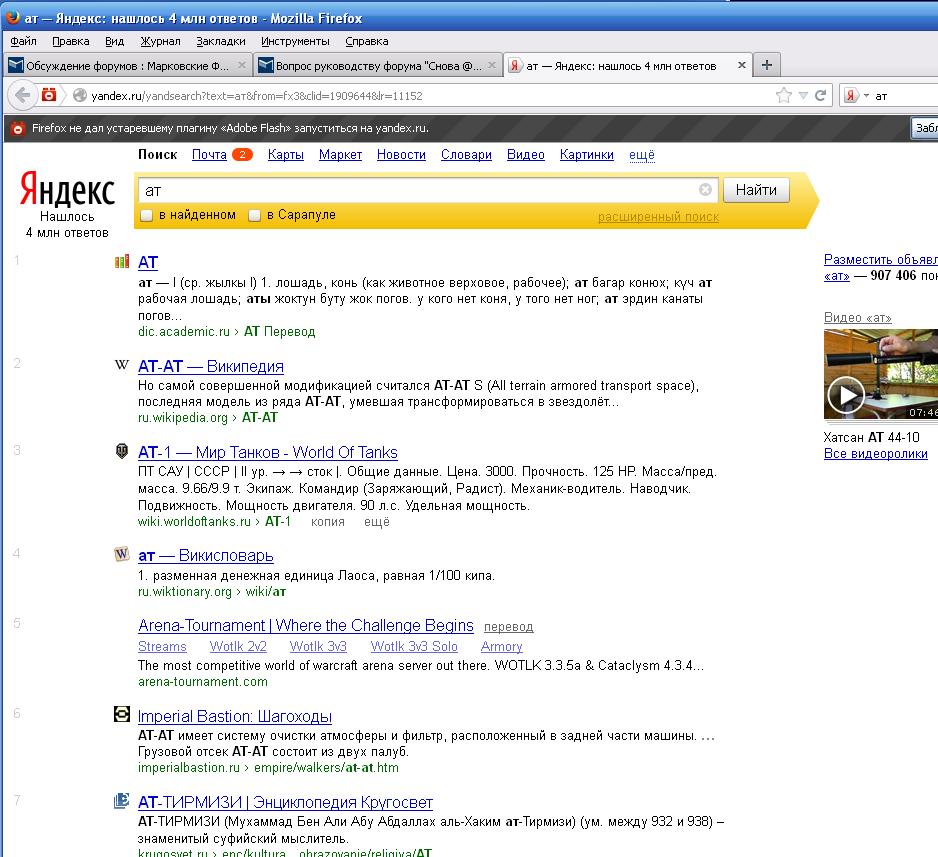Expand the "ещё" services link

pyautogui.click(x=642, y=155)
